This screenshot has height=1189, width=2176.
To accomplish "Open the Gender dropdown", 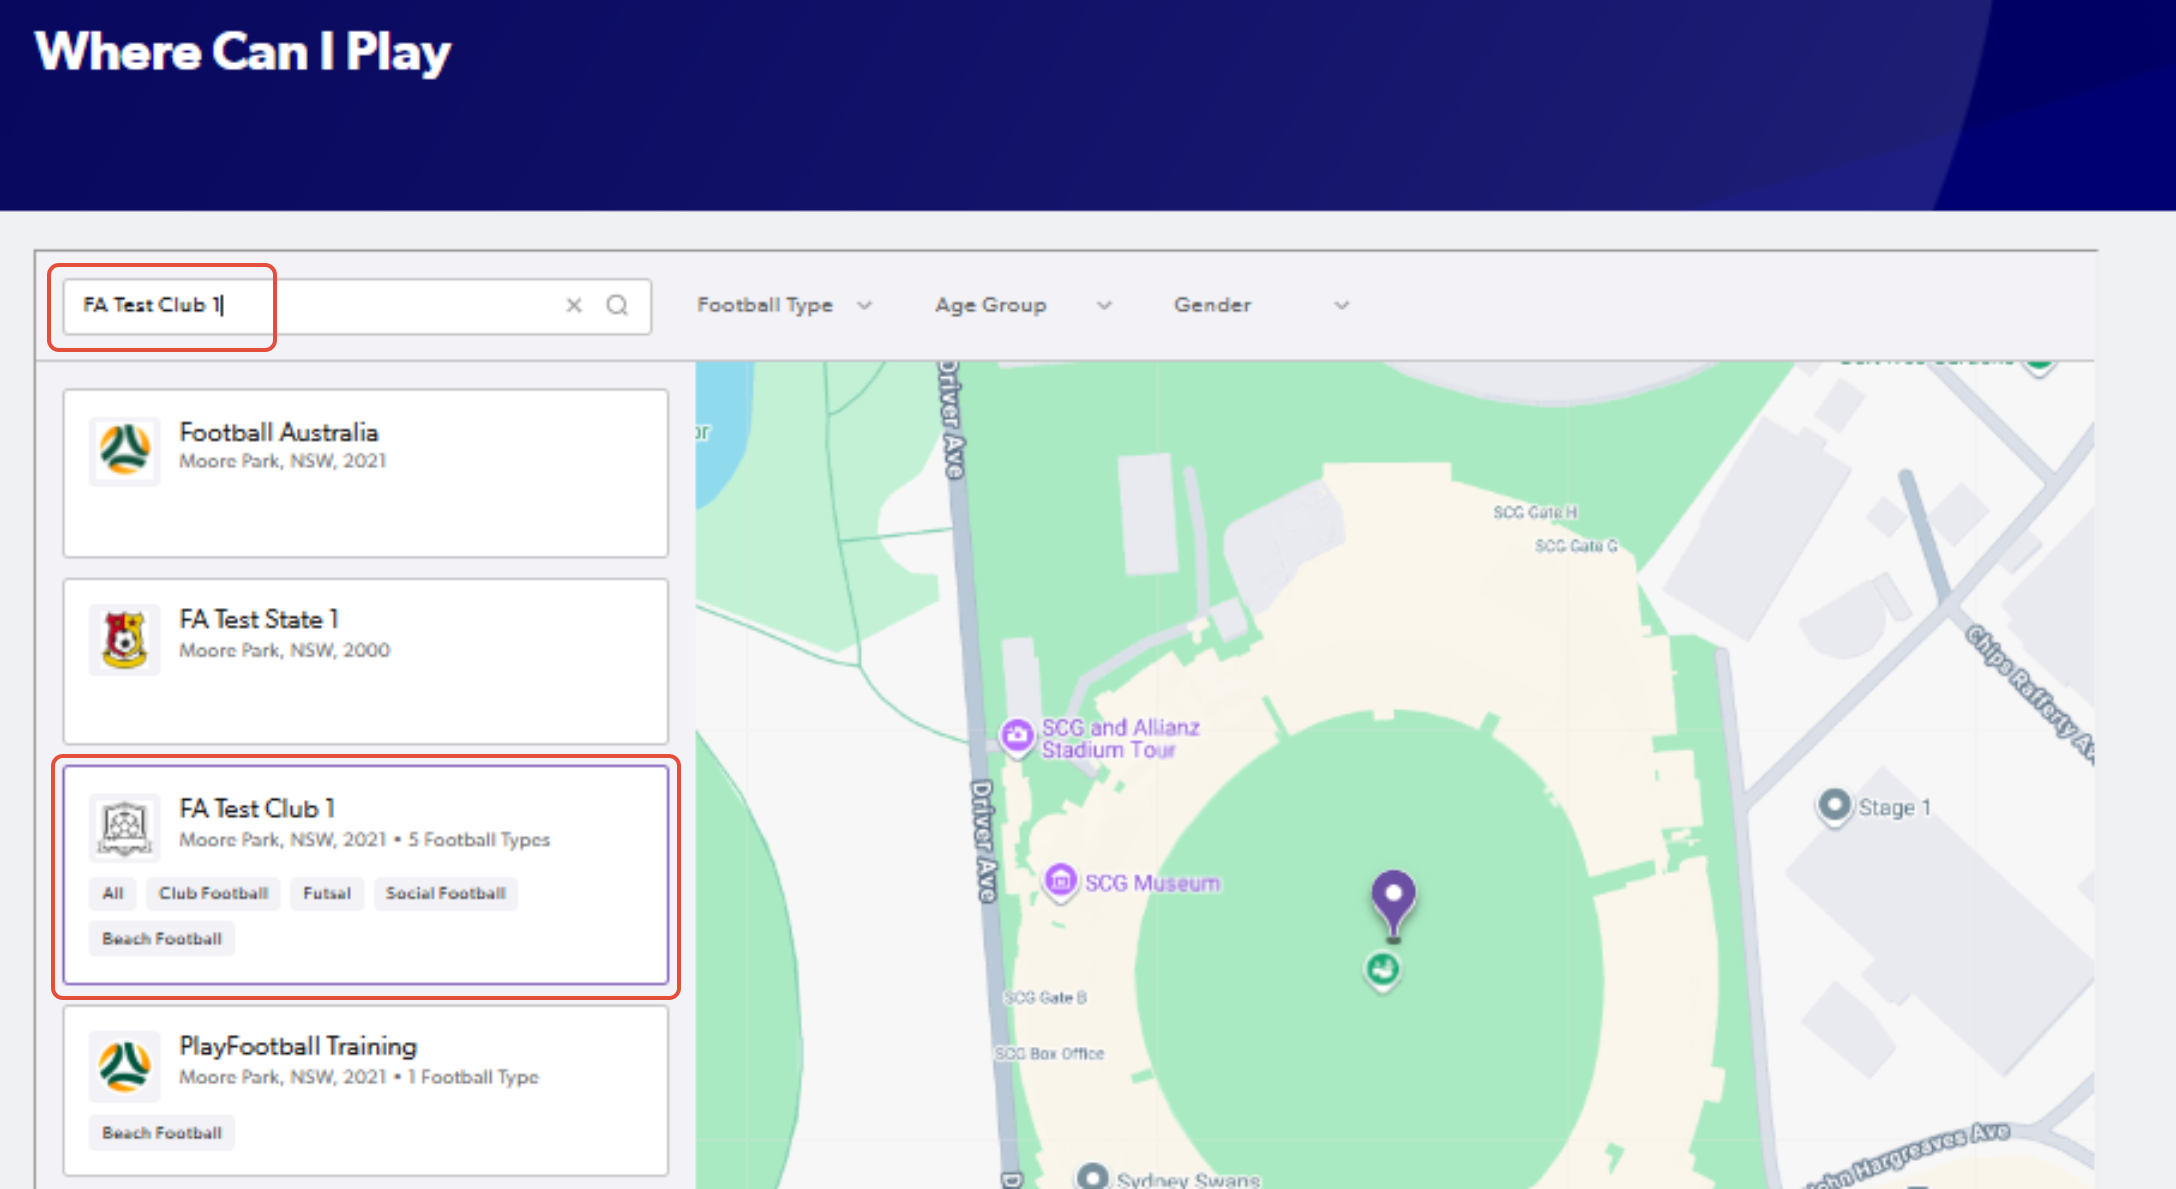I will pyautogui.click(x=1261, y=305).
